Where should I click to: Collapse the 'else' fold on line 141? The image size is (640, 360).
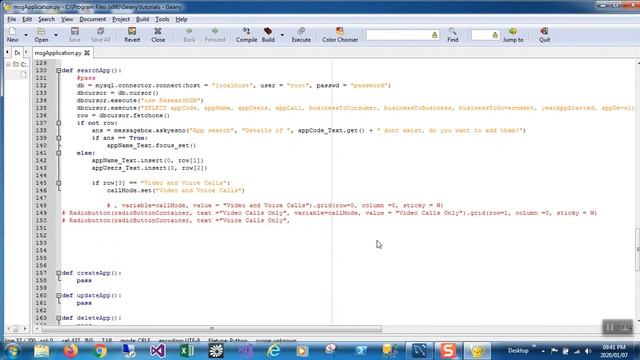(59, 153)
